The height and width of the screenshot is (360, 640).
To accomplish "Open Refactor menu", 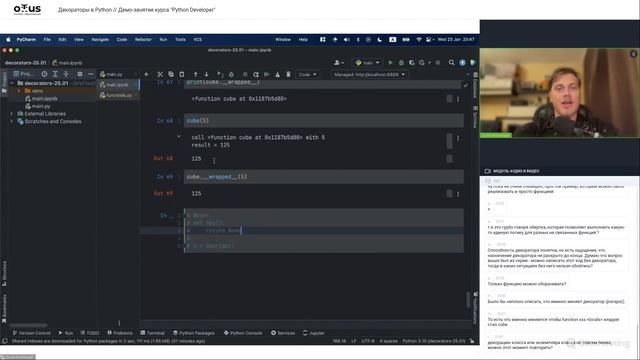I will (x=143, y=40).
